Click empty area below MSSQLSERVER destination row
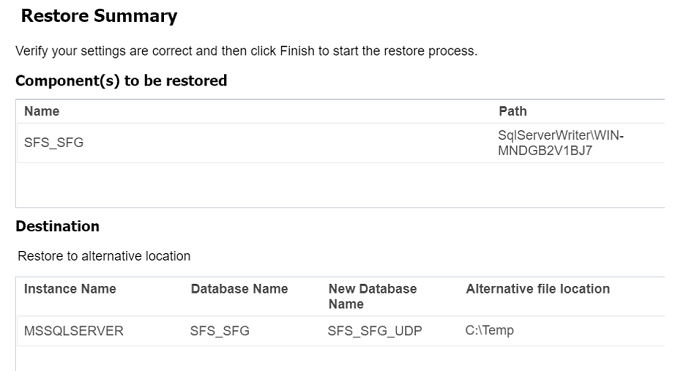Viewport: 675px width, 371px height. [340, 359]
